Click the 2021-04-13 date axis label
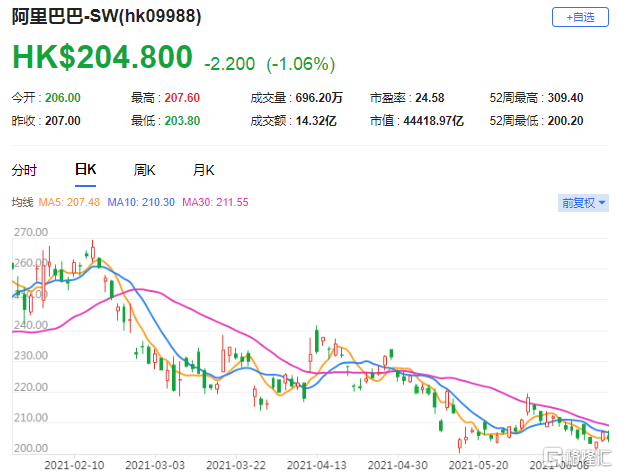Image resolution: width=618 pixels, height=474 pixels. pyautogui.click(x=316, y=465)
